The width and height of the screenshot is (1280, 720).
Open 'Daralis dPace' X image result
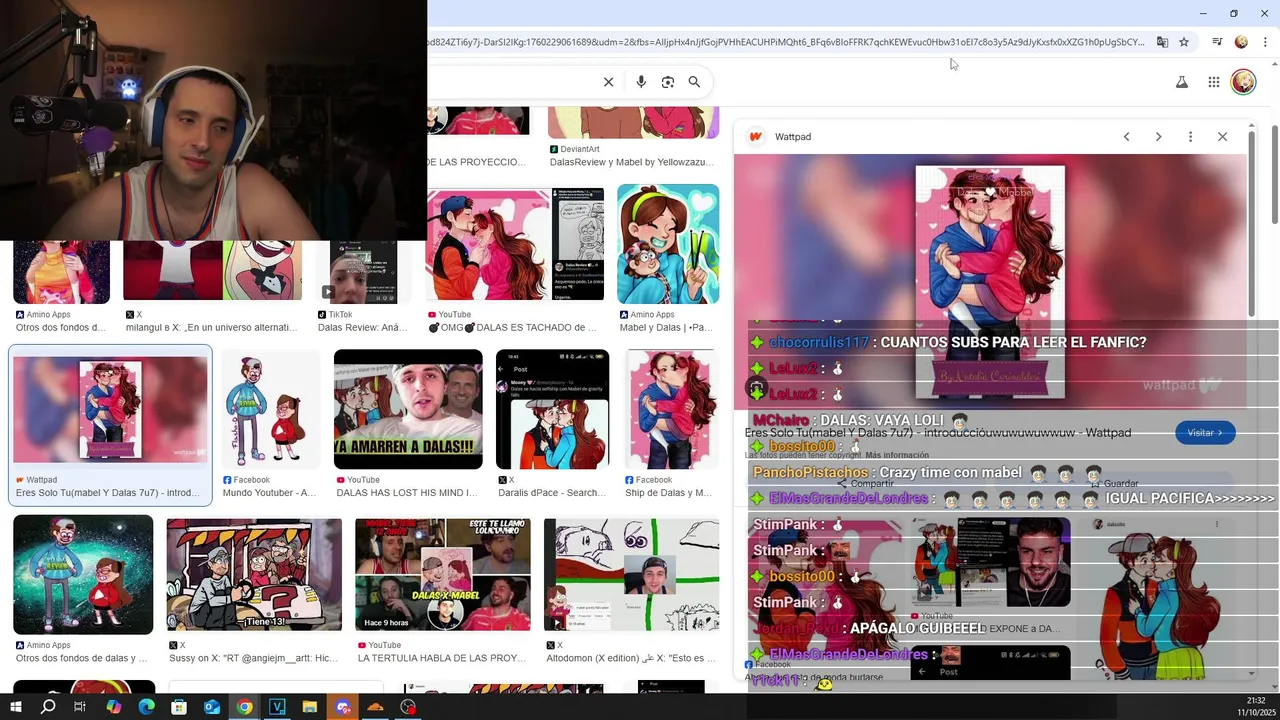[552, 410]
